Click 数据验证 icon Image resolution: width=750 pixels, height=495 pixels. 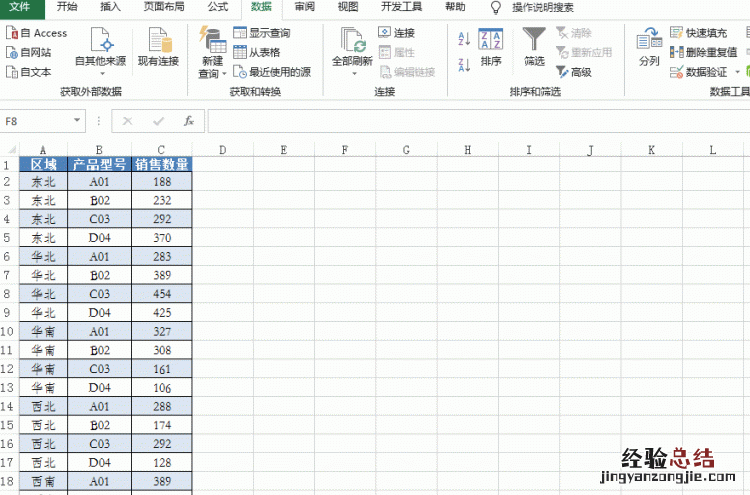tap(676, 72)
